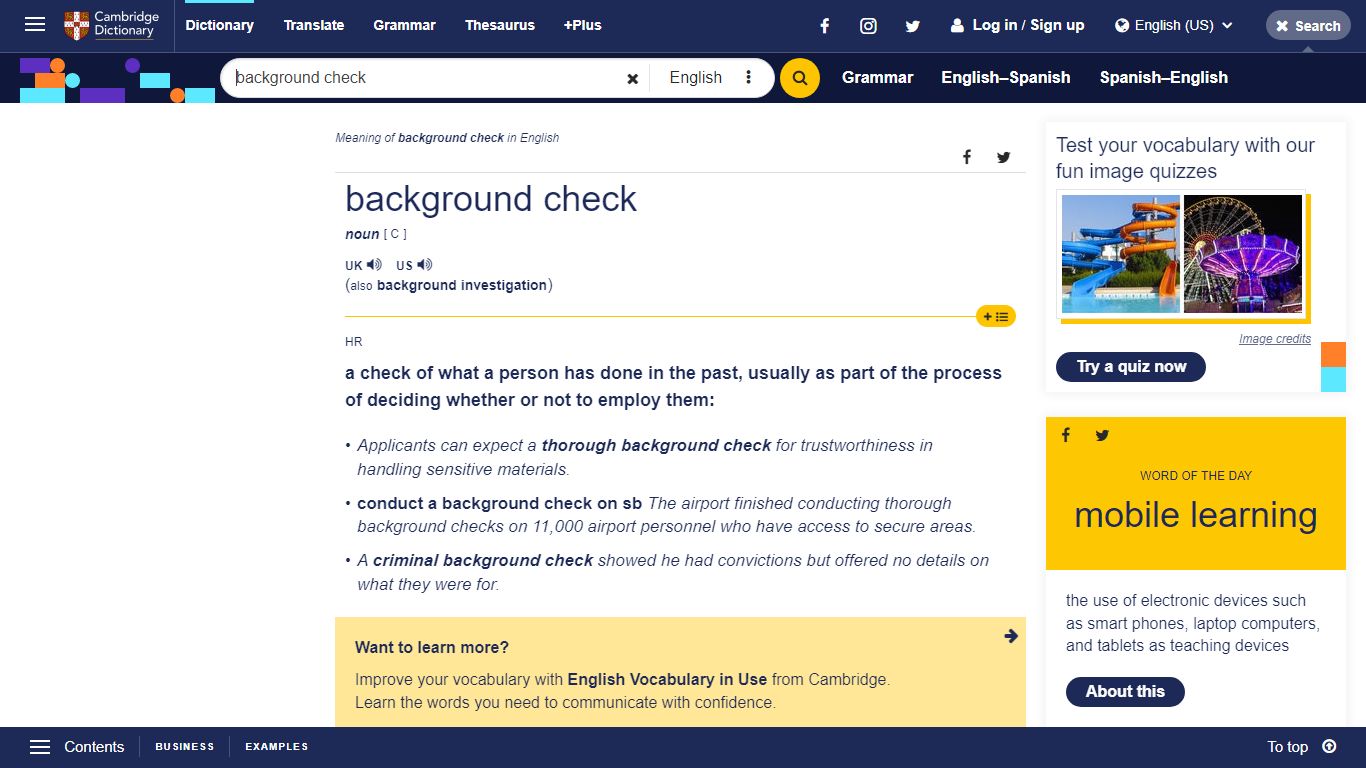Play the US pronunciation audio

[x=425, y=265]
